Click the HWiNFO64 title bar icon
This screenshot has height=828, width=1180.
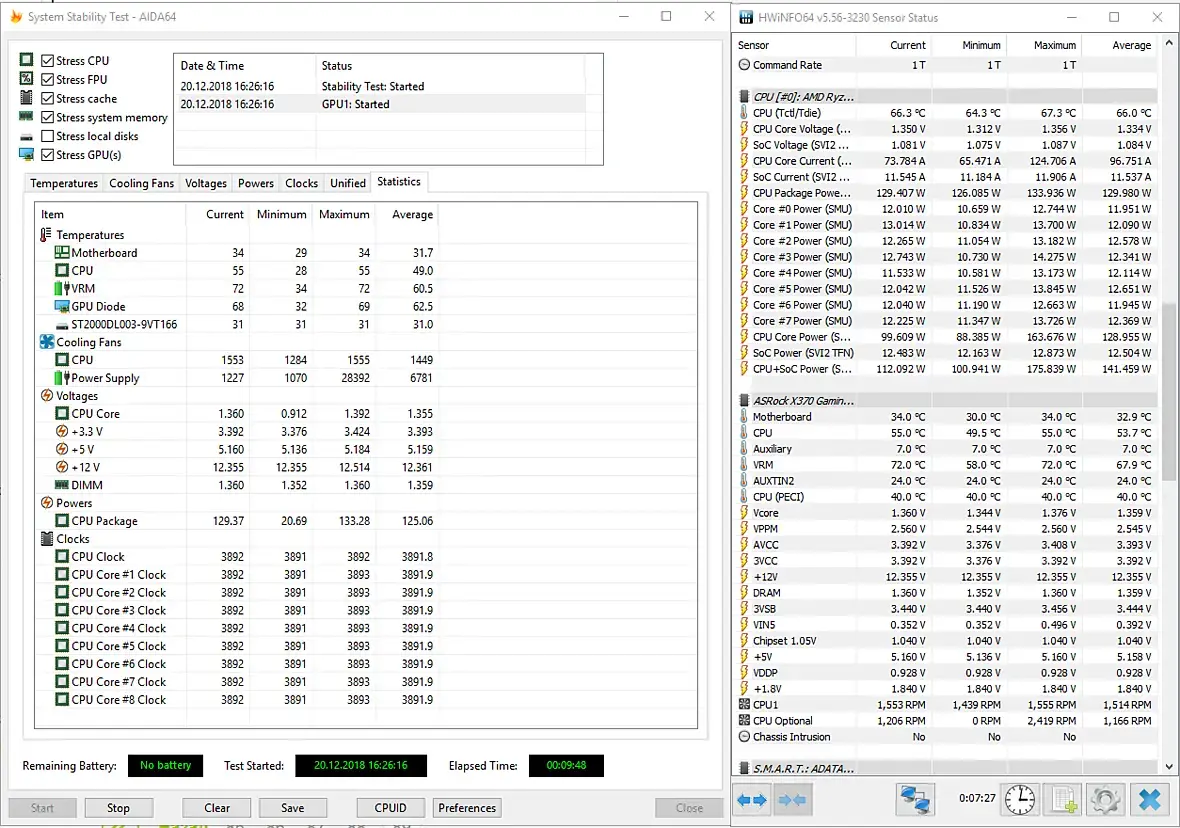tap(746, 17)
